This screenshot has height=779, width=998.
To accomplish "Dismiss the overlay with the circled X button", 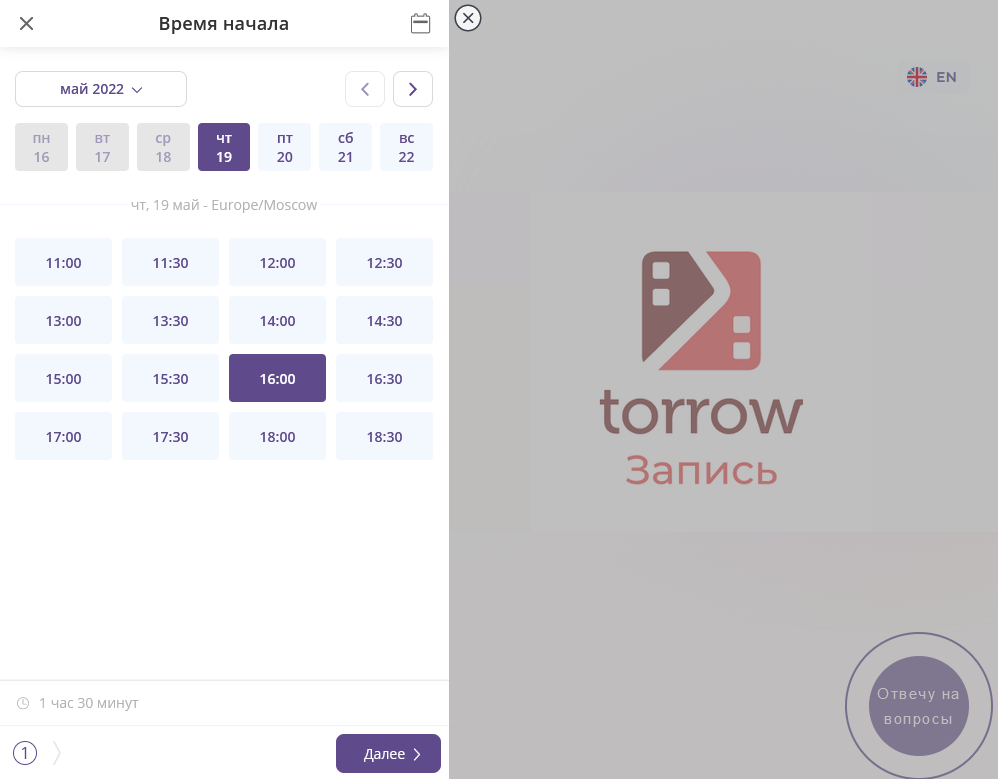I will pos(468,18).
